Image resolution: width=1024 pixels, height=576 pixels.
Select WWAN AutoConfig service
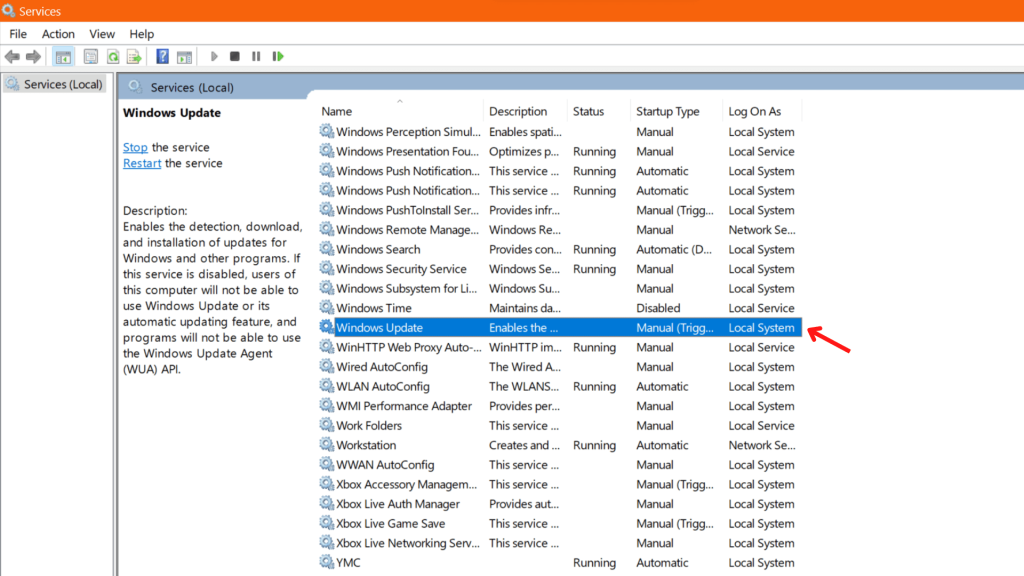point(385,465)
